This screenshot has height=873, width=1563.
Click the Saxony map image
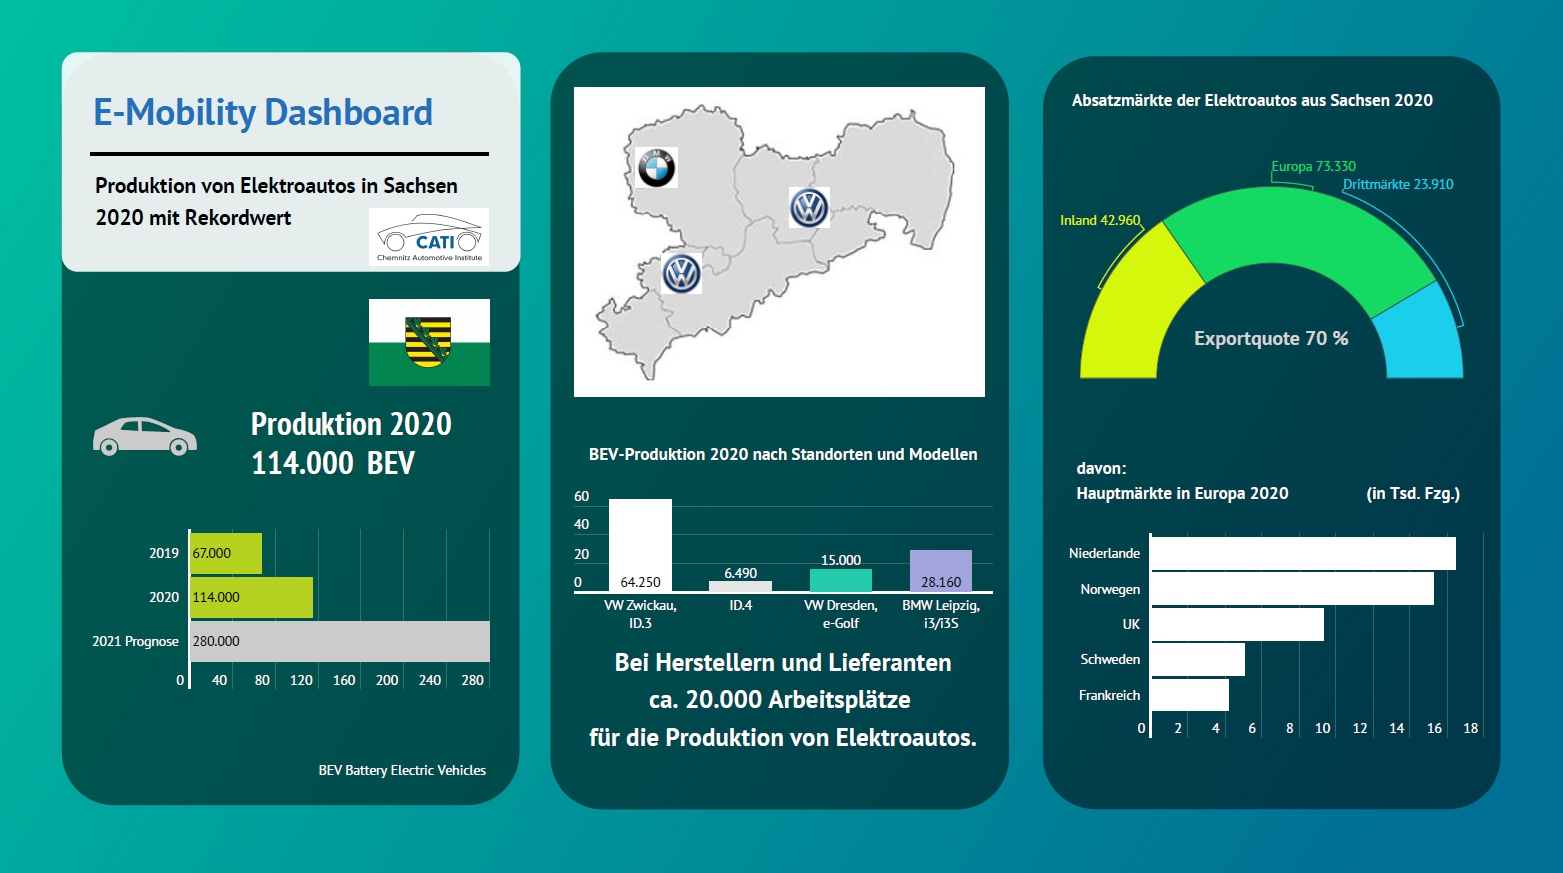779,242
